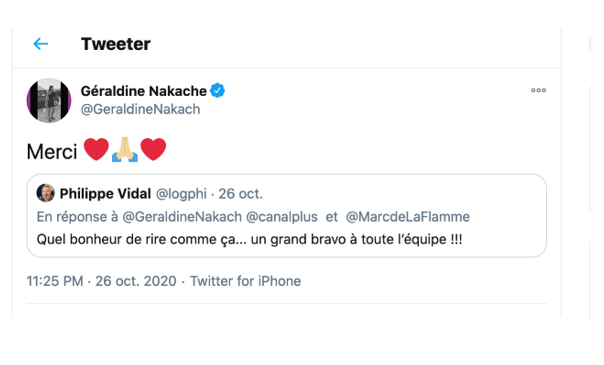The width and height of the screenshot is (604, 365).
Task: Open the three-dot more options menu
Action: tap(538, 90)
